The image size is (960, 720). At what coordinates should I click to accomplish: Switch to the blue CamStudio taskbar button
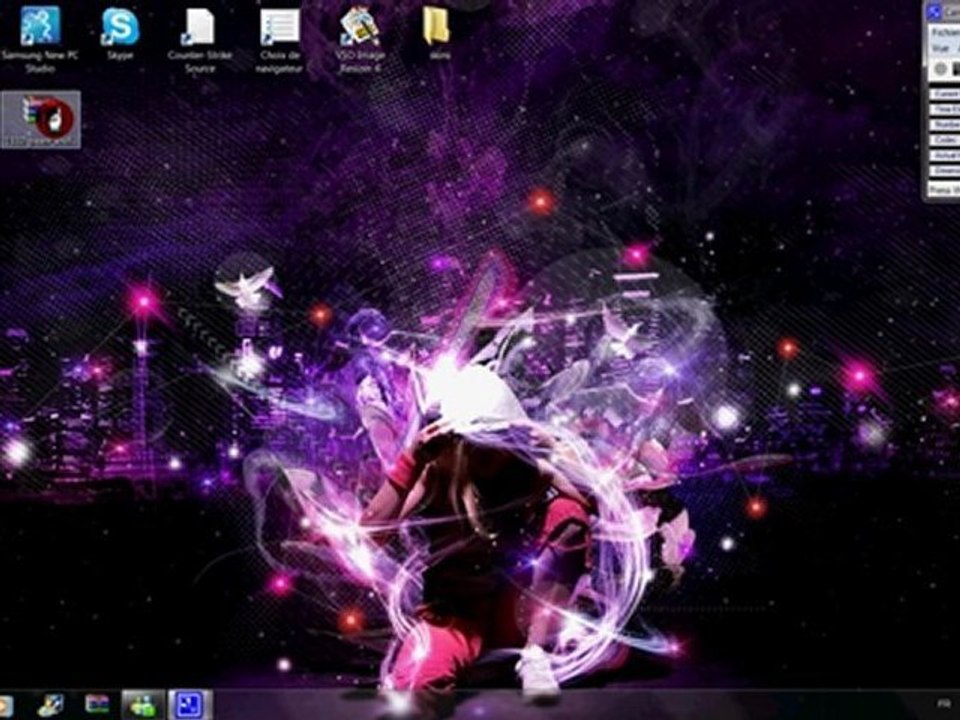[x=190, y=705]
